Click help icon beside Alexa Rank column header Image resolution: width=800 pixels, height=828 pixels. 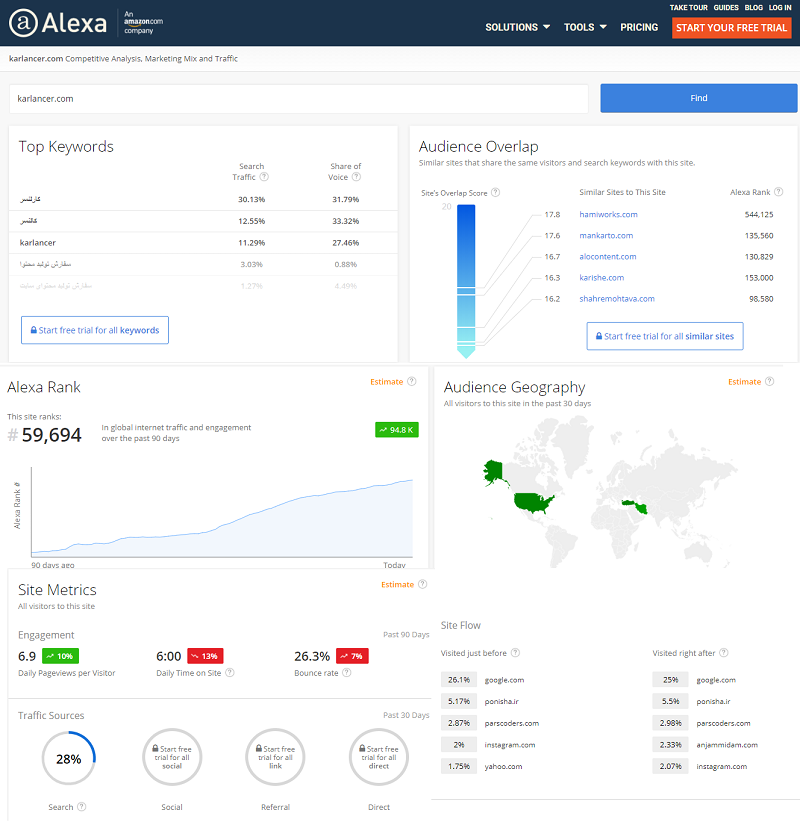coord(778,192)
